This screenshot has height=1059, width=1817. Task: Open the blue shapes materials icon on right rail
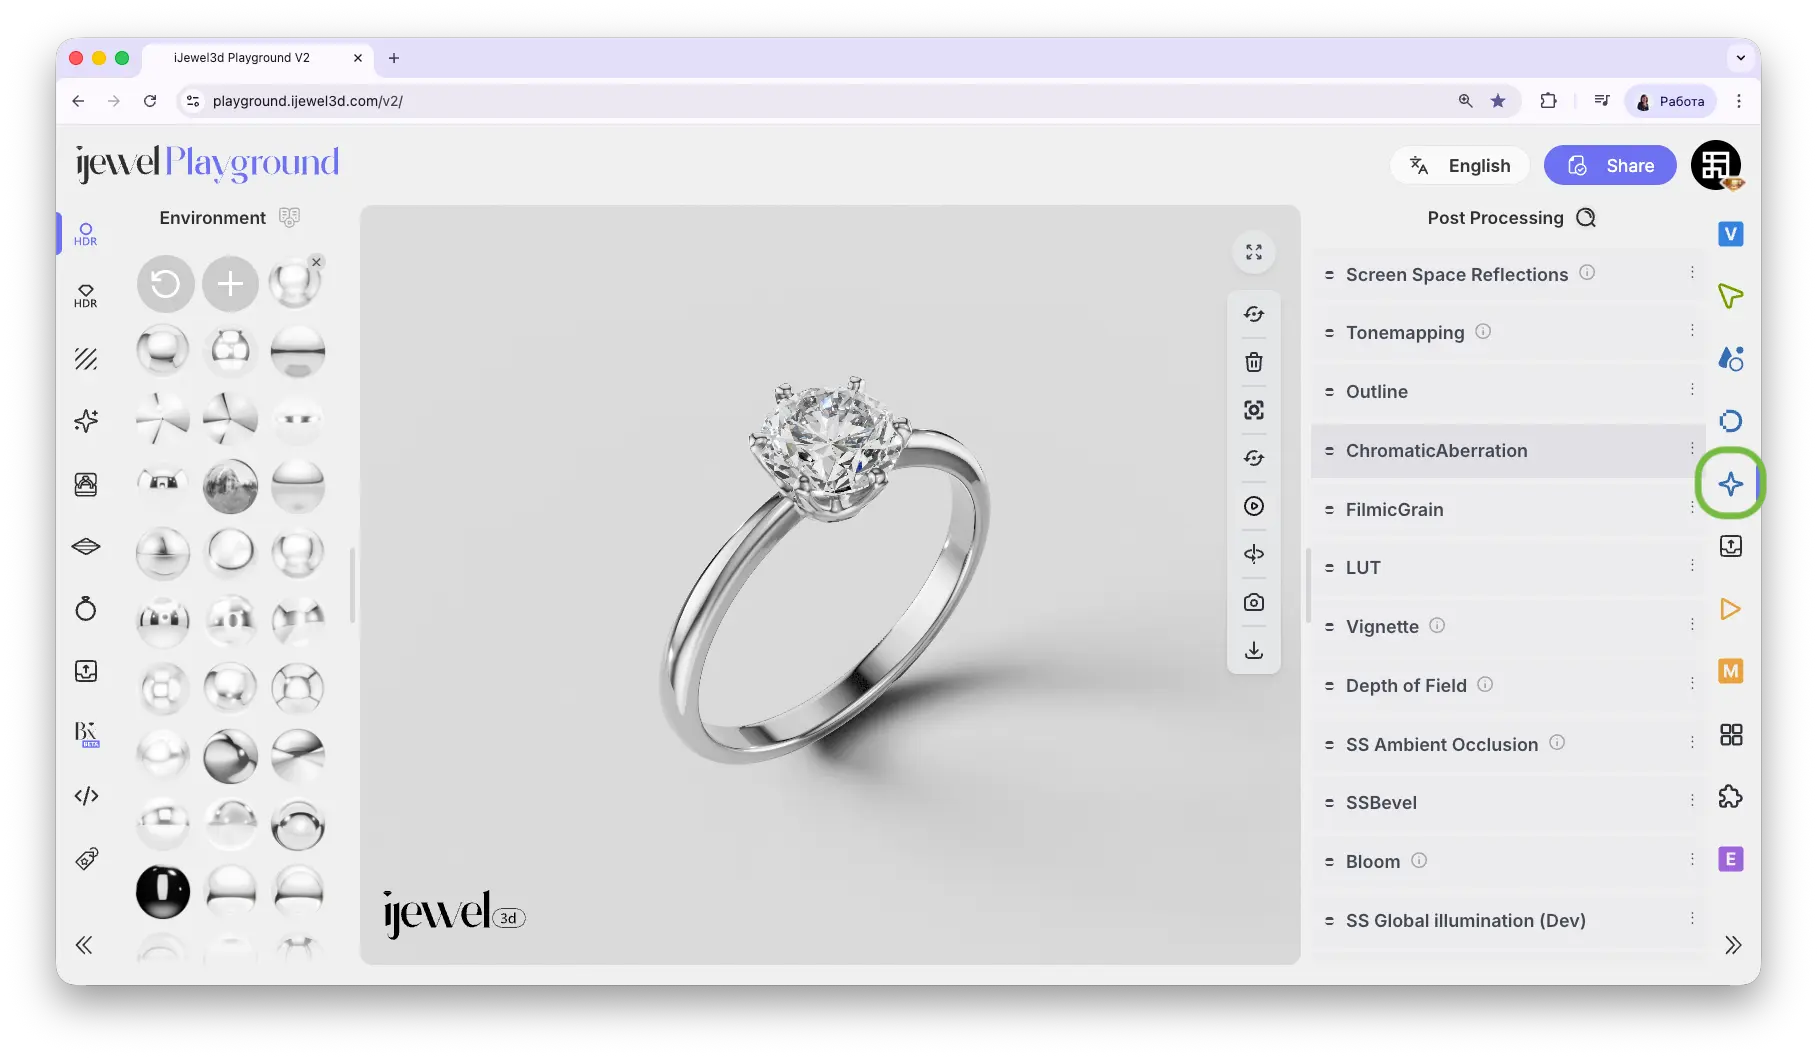(1731, 359)
